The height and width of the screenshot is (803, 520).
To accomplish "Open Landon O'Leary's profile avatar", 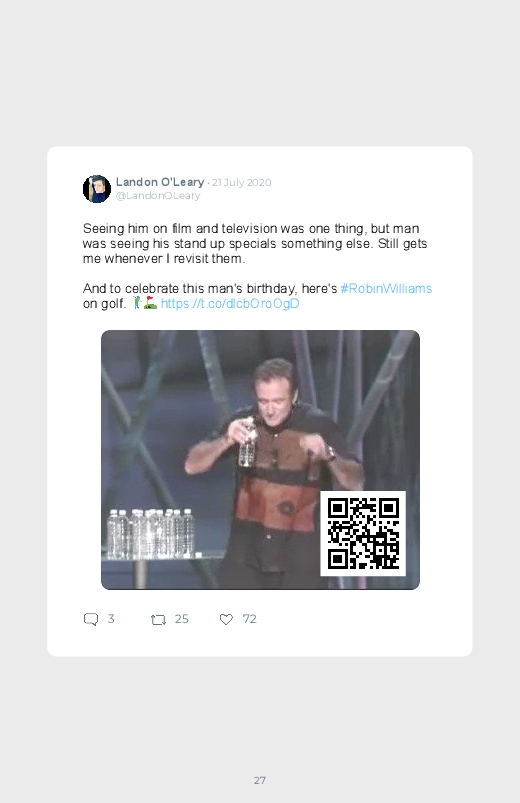I will [97, 189].
